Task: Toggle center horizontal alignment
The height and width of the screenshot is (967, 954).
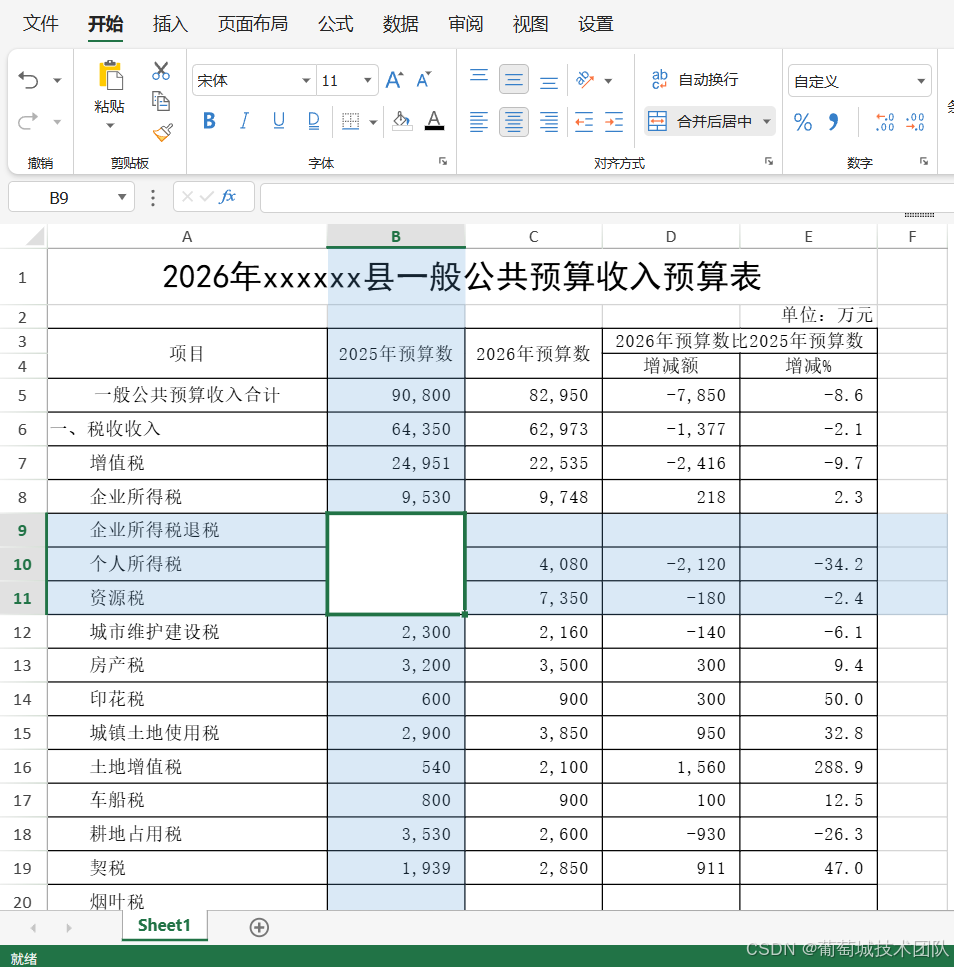Action: click(x=514, y=121)
